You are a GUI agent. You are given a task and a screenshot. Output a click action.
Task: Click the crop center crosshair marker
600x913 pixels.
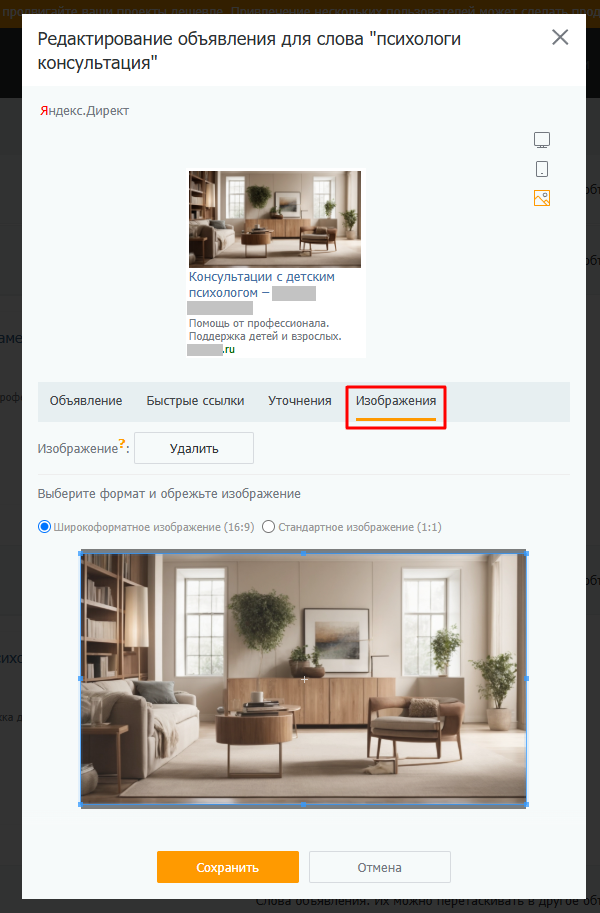(304, 679)
